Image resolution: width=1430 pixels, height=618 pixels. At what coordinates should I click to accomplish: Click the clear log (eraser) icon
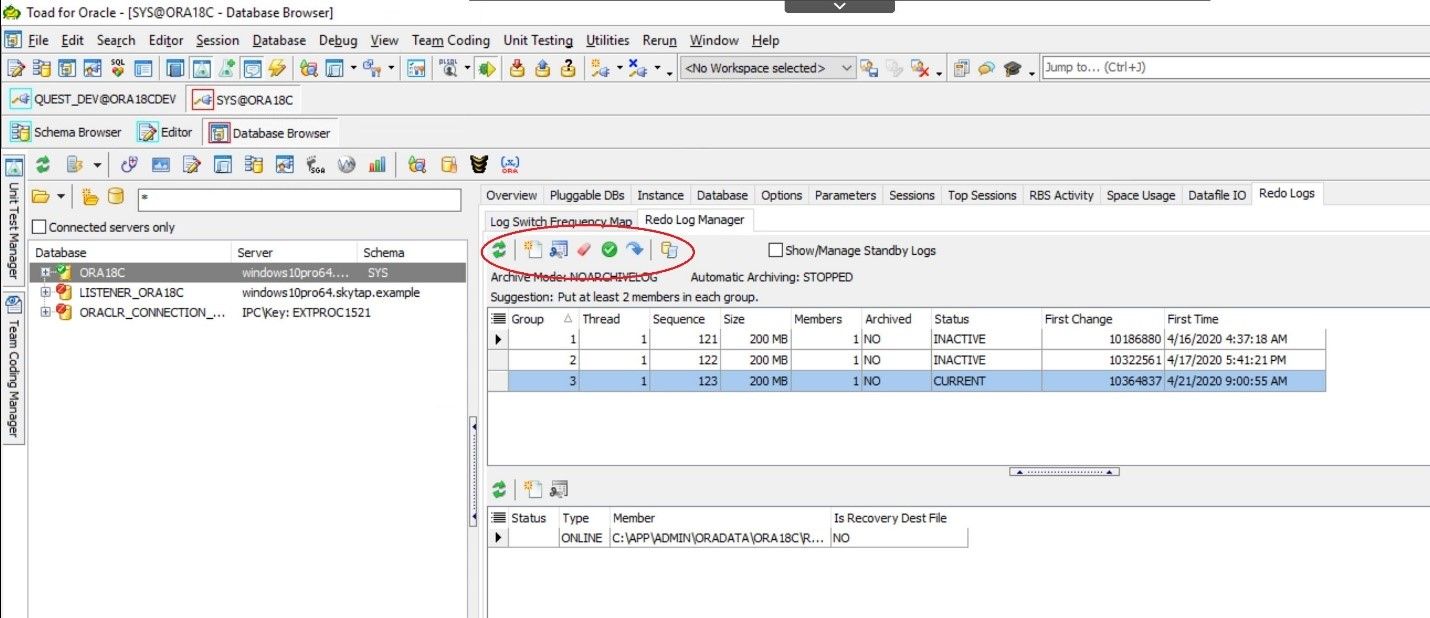point(584,250)
